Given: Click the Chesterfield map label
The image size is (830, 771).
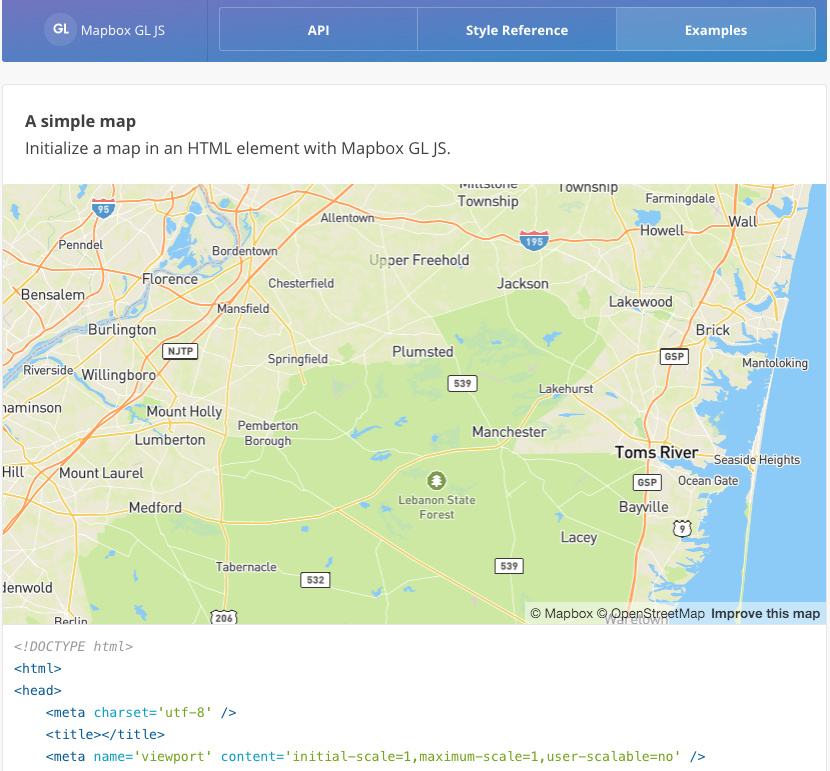Looking at the screenshot, I should click(x=301, y=283).
